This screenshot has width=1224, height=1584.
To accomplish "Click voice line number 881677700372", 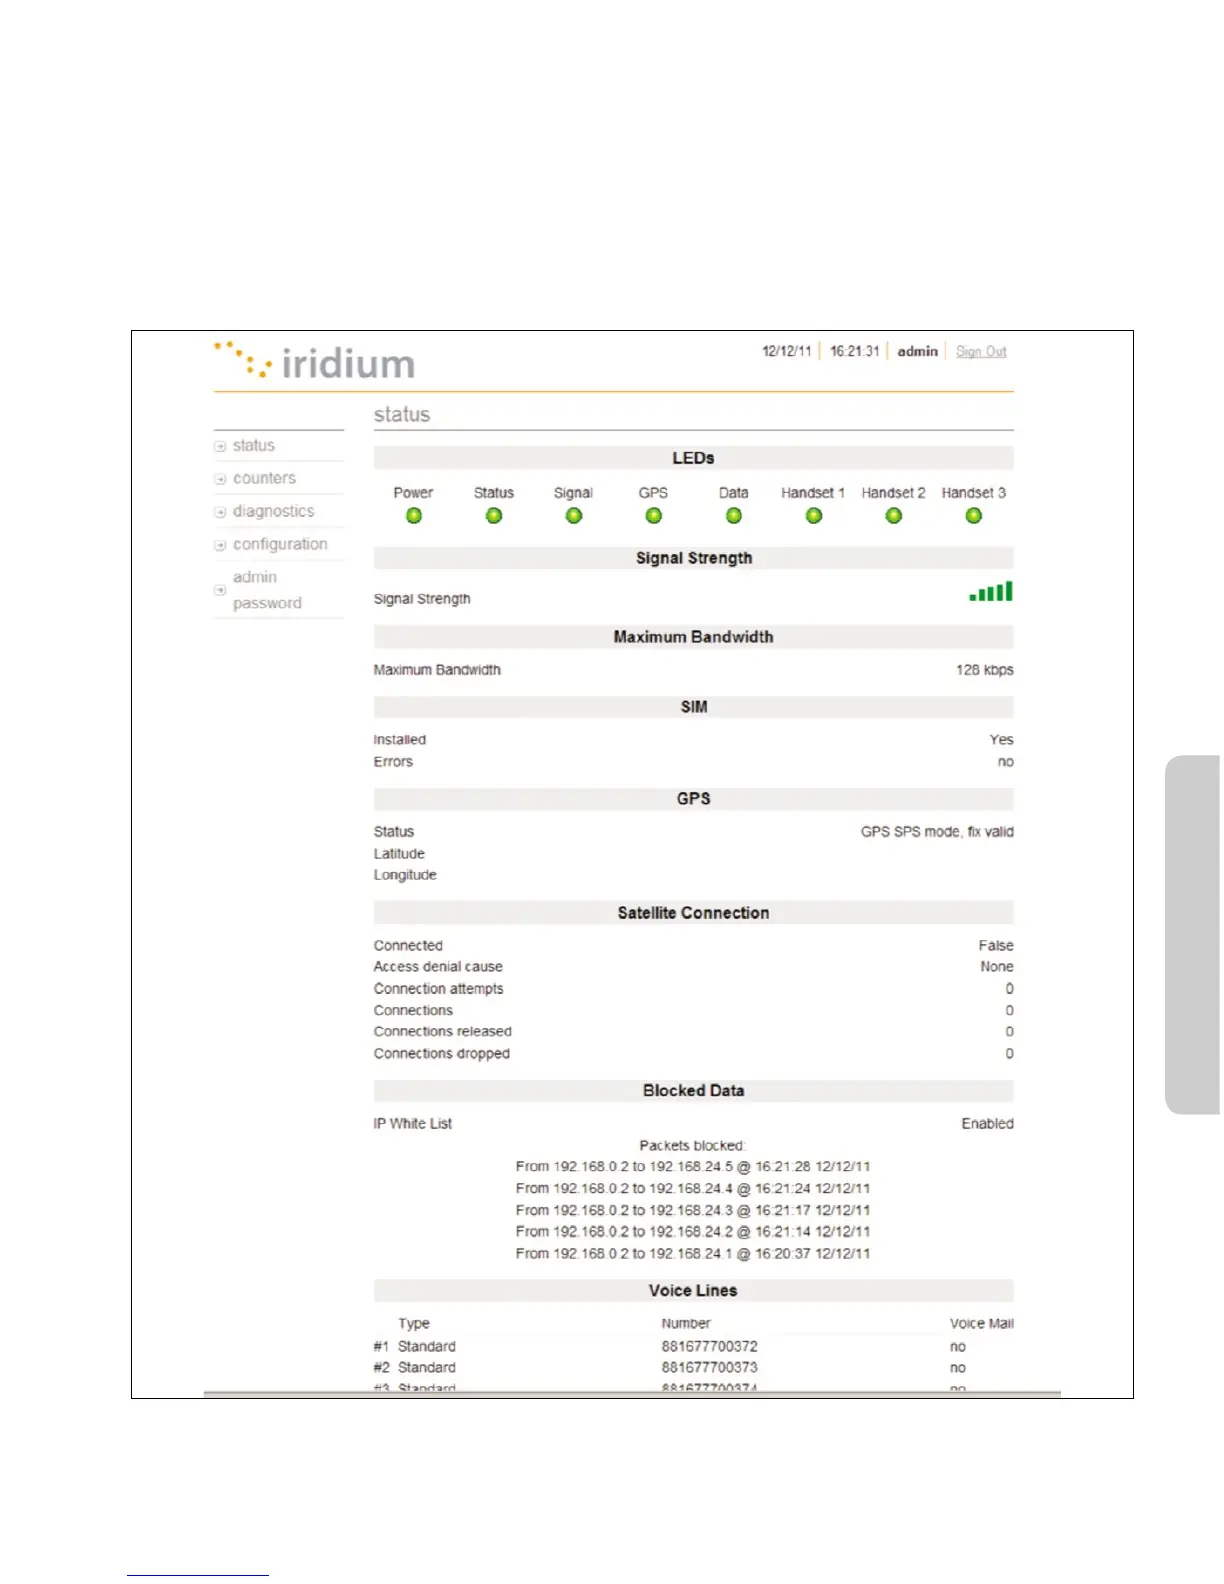I will (x=709, y=1347).
